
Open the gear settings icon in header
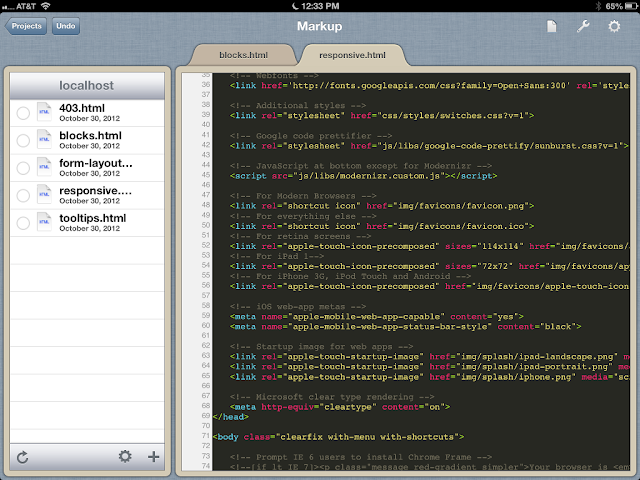[x=614, y=26]
